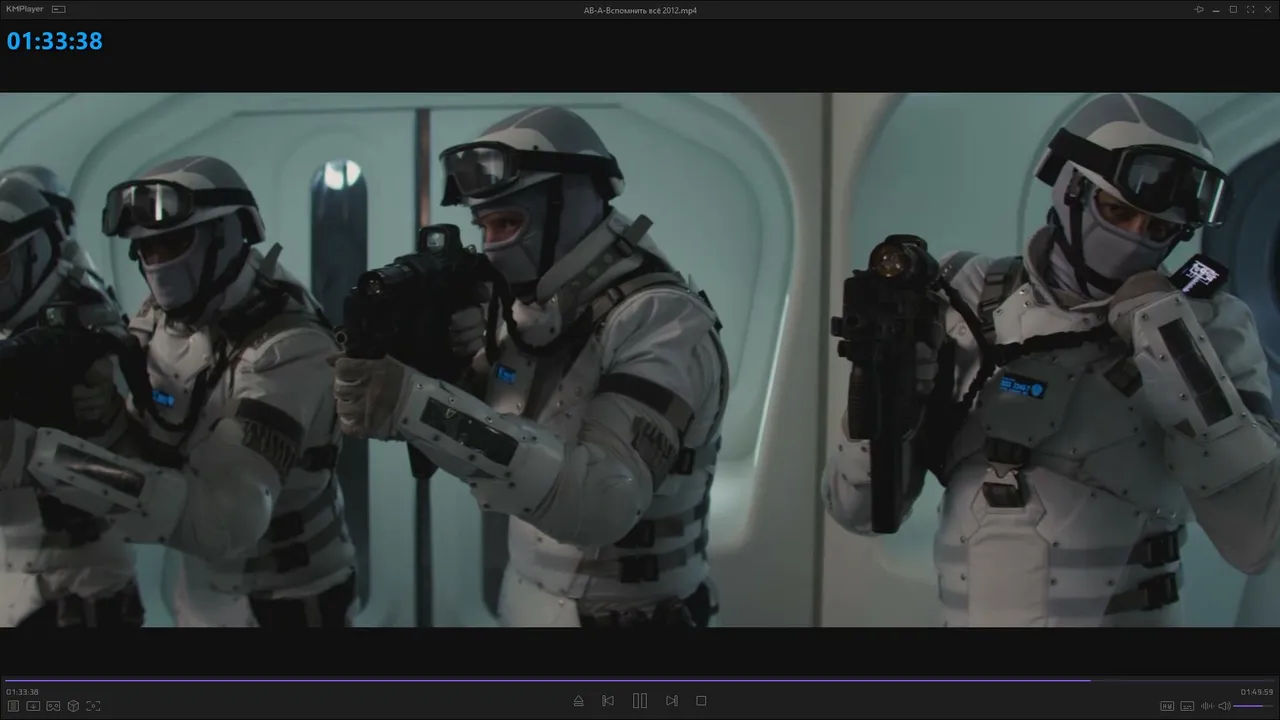Click the eject/open file button
This screenshot has height=720, width=1280.
tap(578, 701)
